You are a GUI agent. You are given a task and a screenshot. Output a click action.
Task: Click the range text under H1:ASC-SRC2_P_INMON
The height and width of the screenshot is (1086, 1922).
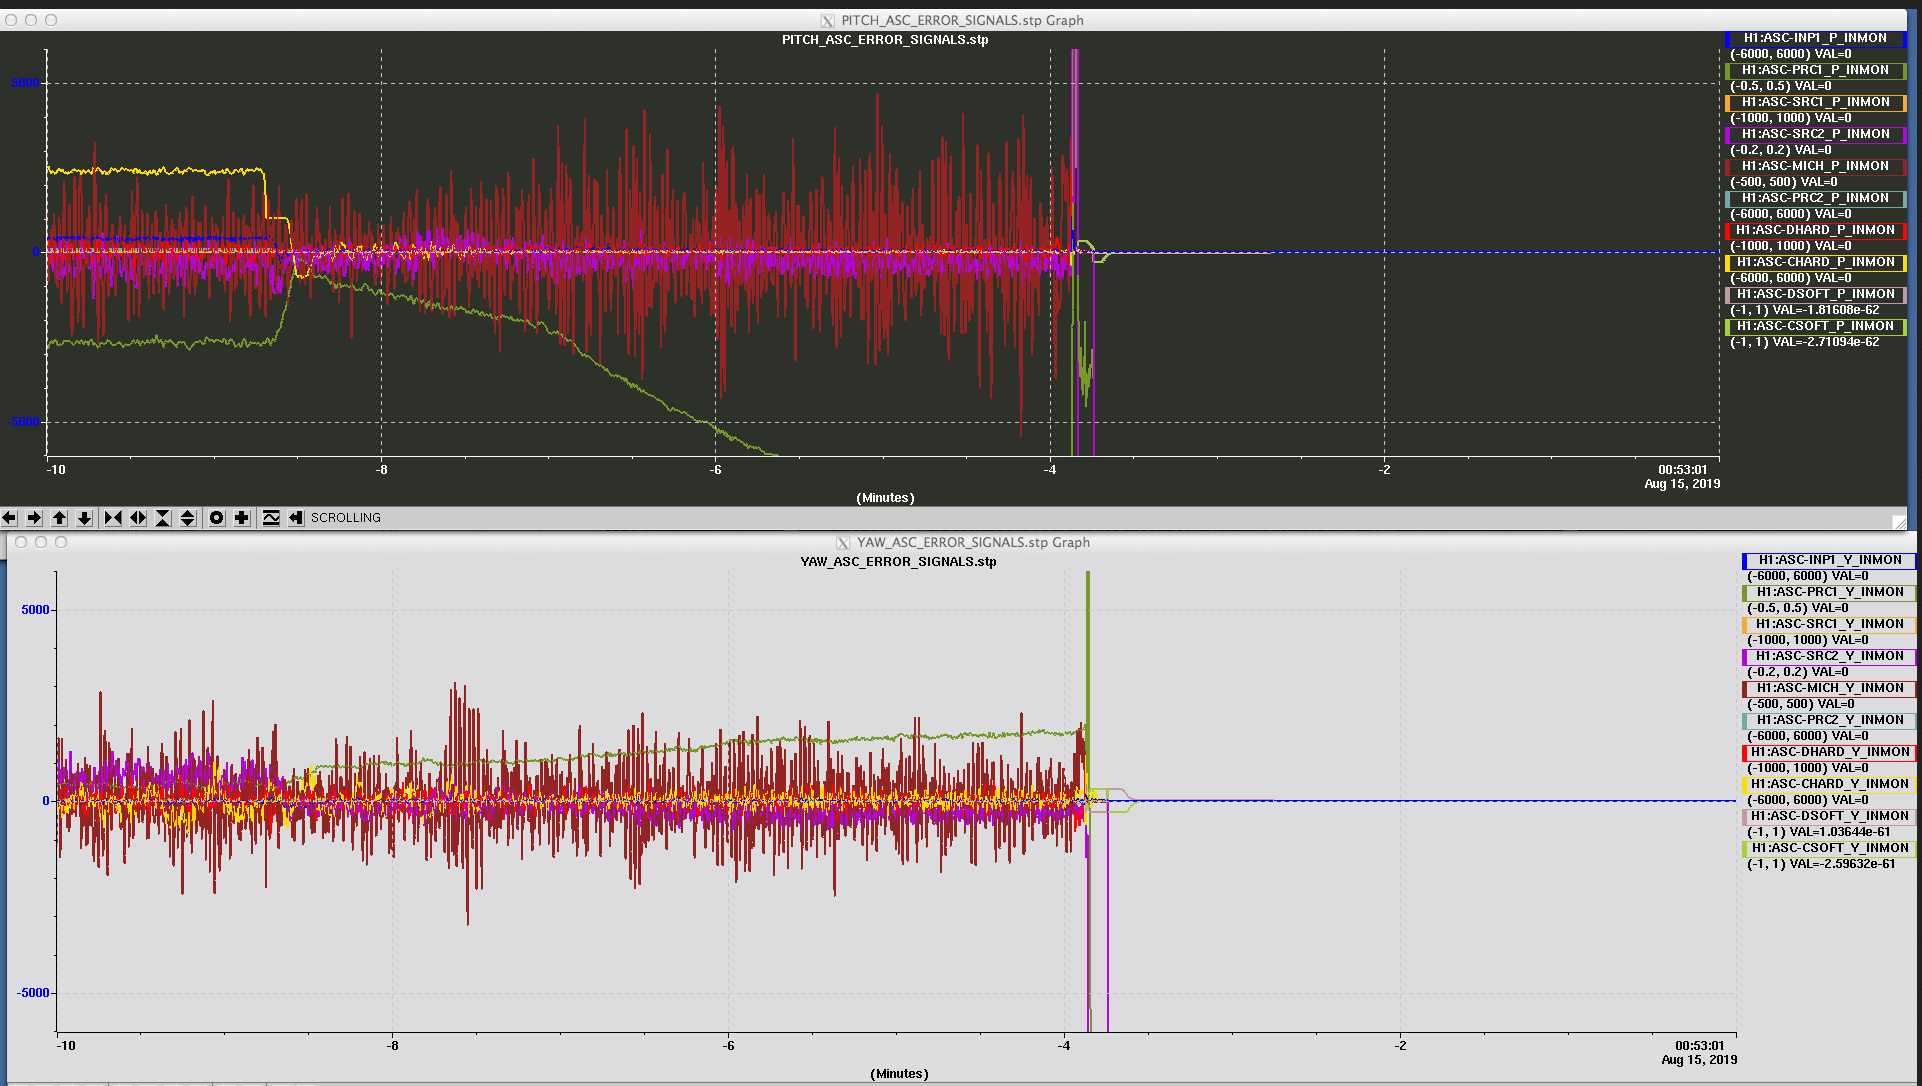pos(1760,150)
